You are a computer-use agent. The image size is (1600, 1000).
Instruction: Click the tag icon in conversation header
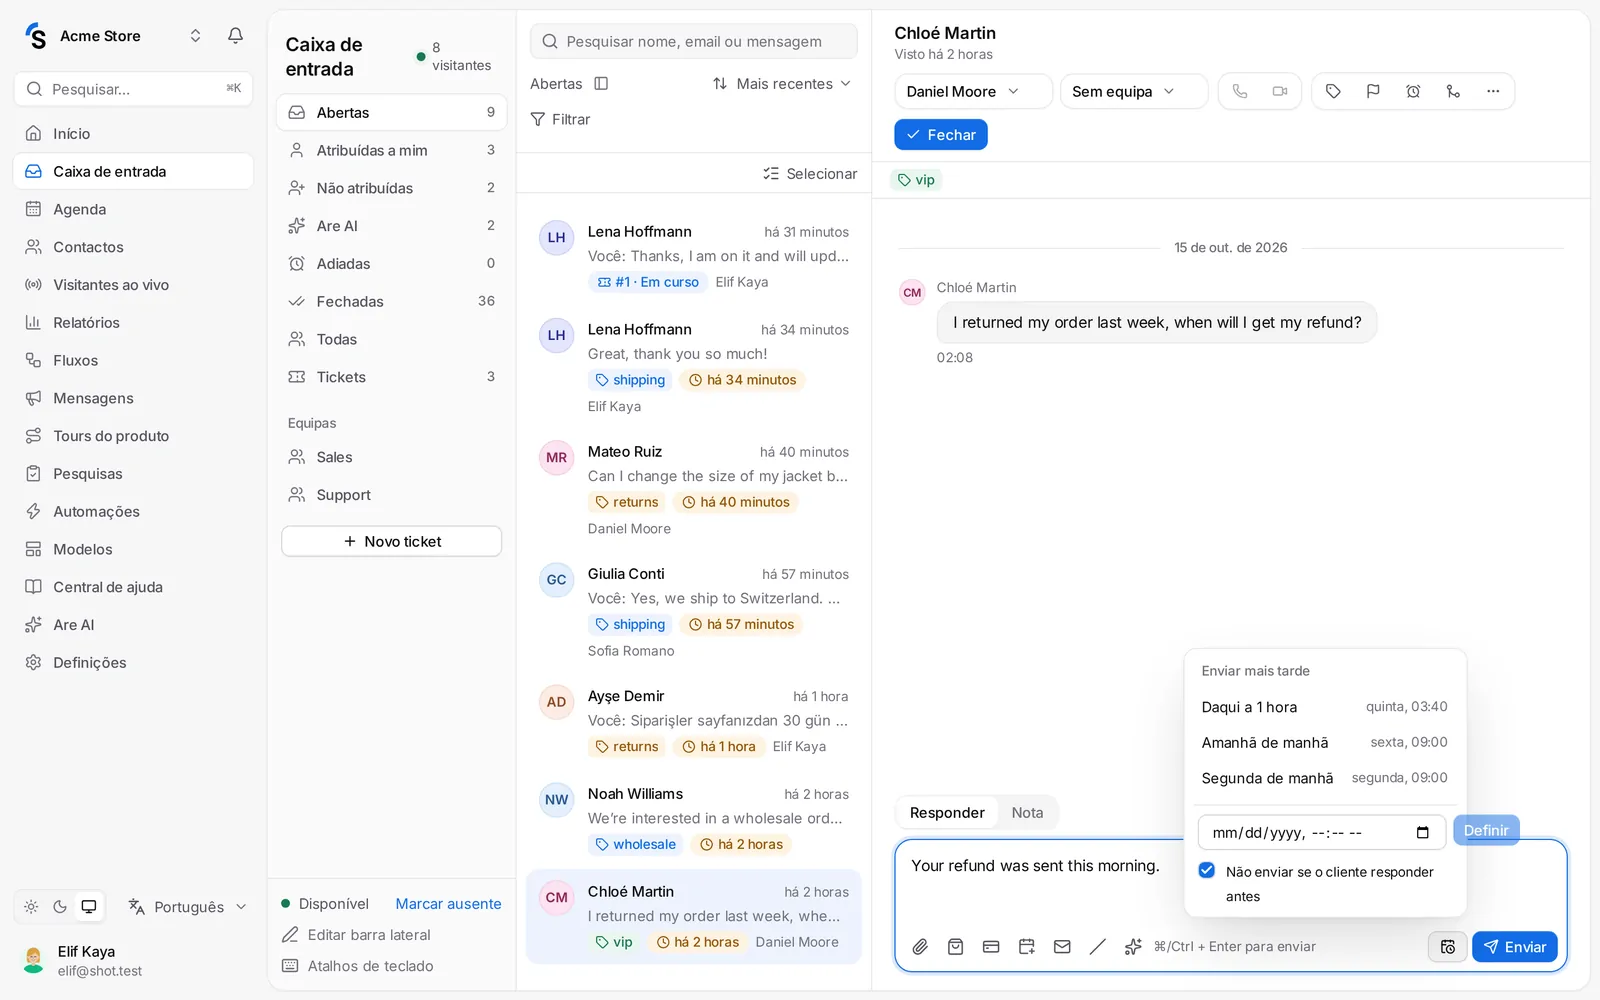[1333, 91]
